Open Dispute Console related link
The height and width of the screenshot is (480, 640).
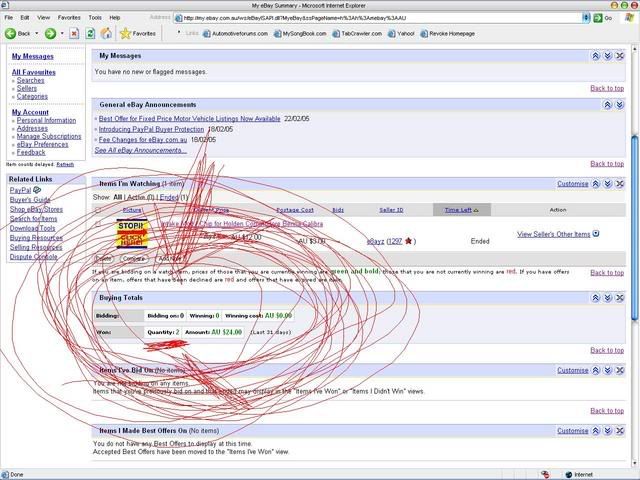[33, 257]
